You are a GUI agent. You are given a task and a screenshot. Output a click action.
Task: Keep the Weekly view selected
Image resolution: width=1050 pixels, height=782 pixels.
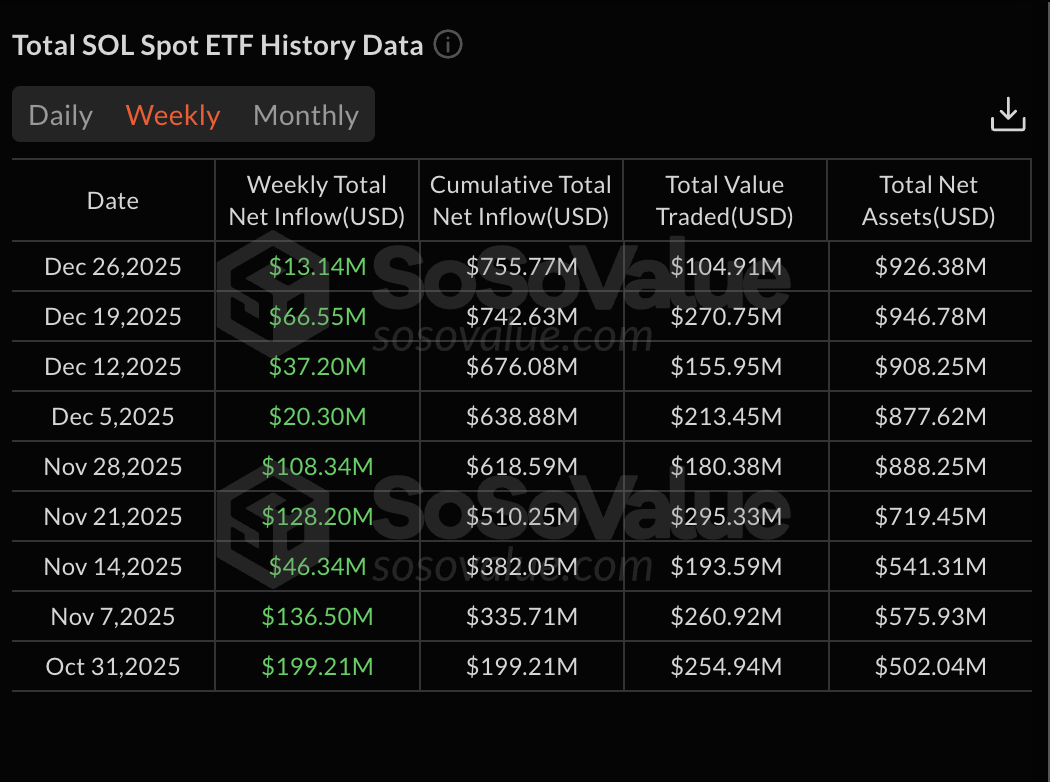pos(172,114)
